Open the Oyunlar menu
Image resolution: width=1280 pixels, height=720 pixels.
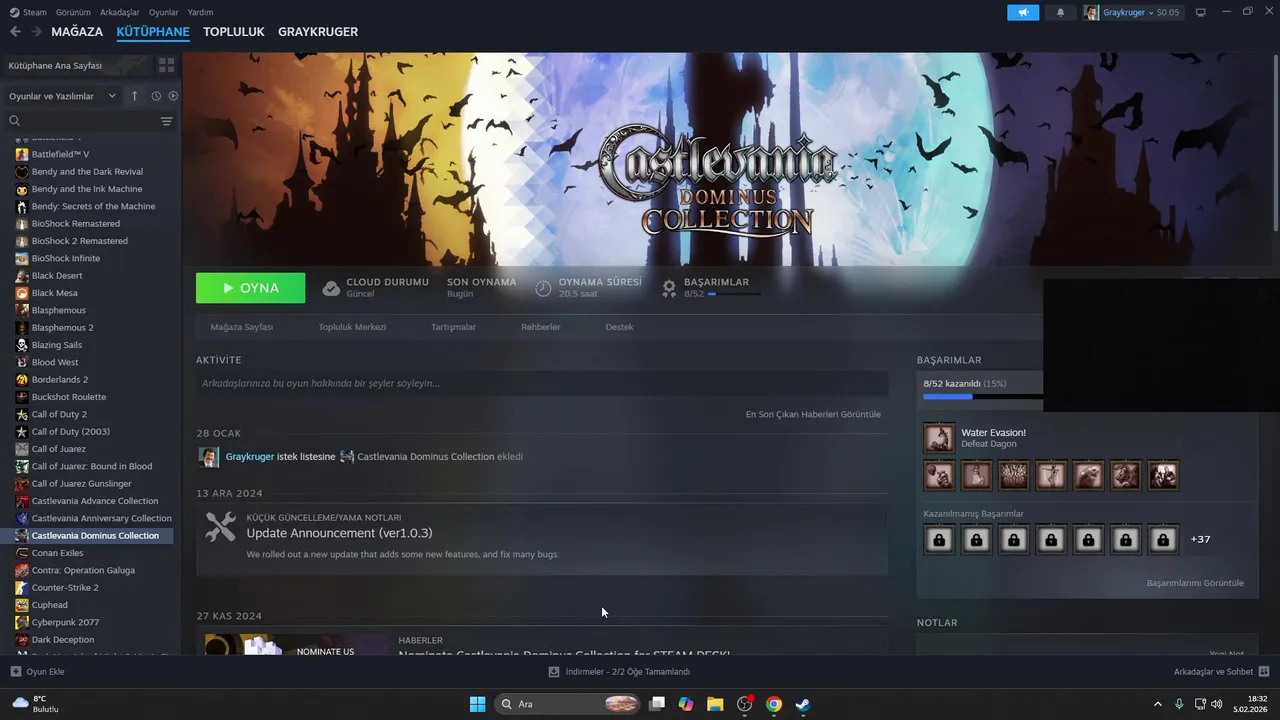(x=164, y=12)
